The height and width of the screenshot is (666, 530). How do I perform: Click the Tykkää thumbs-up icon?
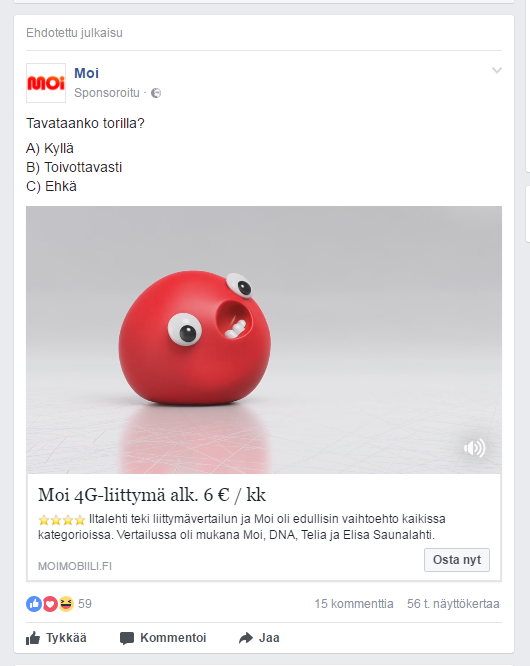tap(33, 638)
